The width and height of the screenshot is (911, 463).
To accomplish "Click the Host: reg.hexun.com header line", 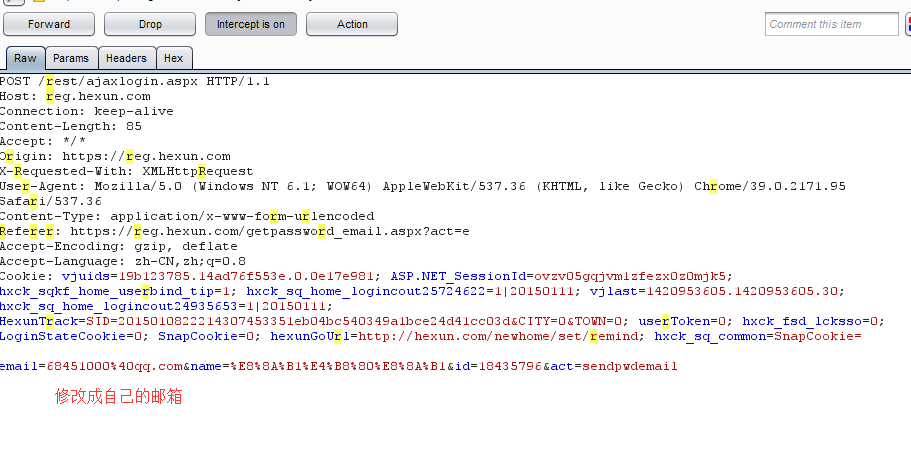I will [75, 96].
